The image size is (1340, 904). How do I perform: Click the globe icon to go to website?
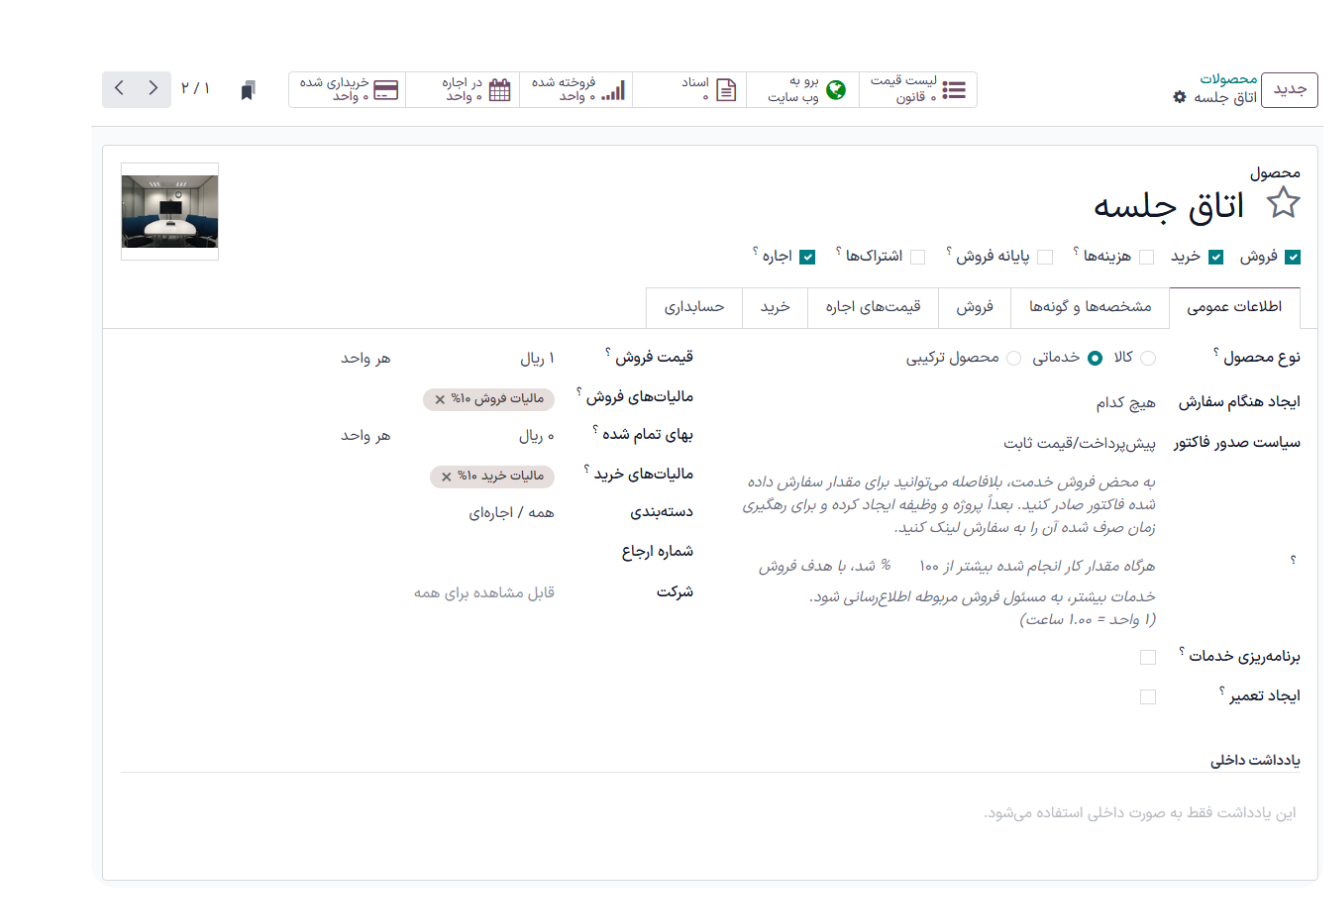tap(836, 90)
